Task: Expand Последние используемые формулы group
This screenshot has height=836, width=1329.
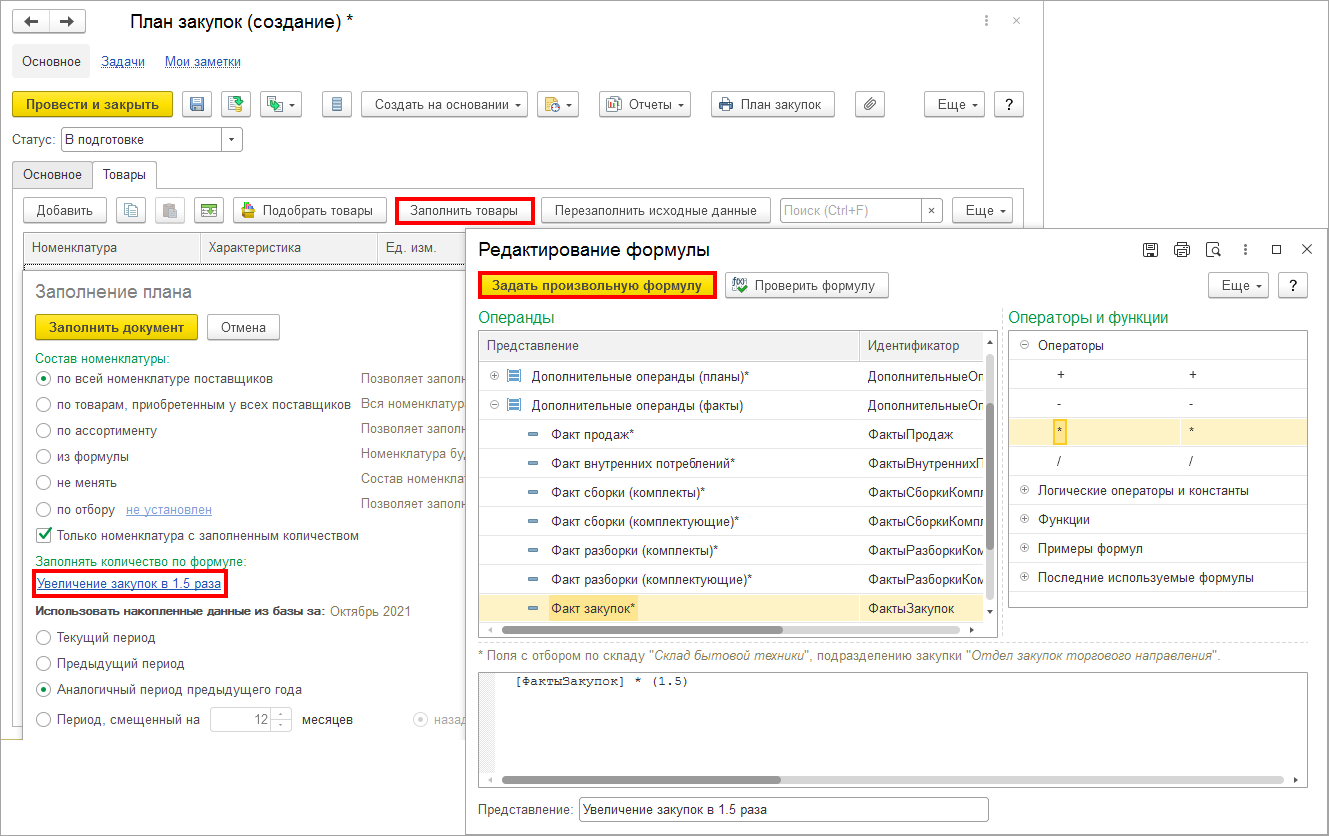Action: click(1024, 577)
